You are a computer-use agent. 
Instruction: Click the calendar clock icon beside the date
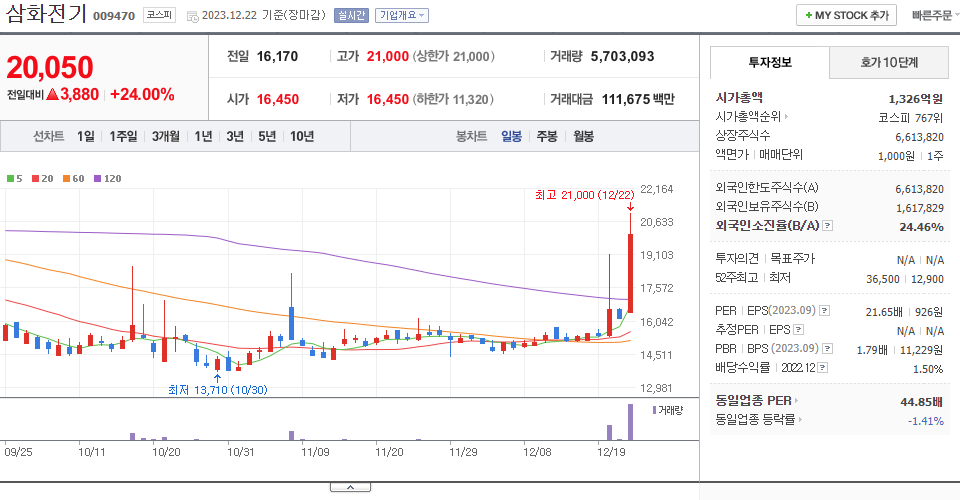point(192,17)
